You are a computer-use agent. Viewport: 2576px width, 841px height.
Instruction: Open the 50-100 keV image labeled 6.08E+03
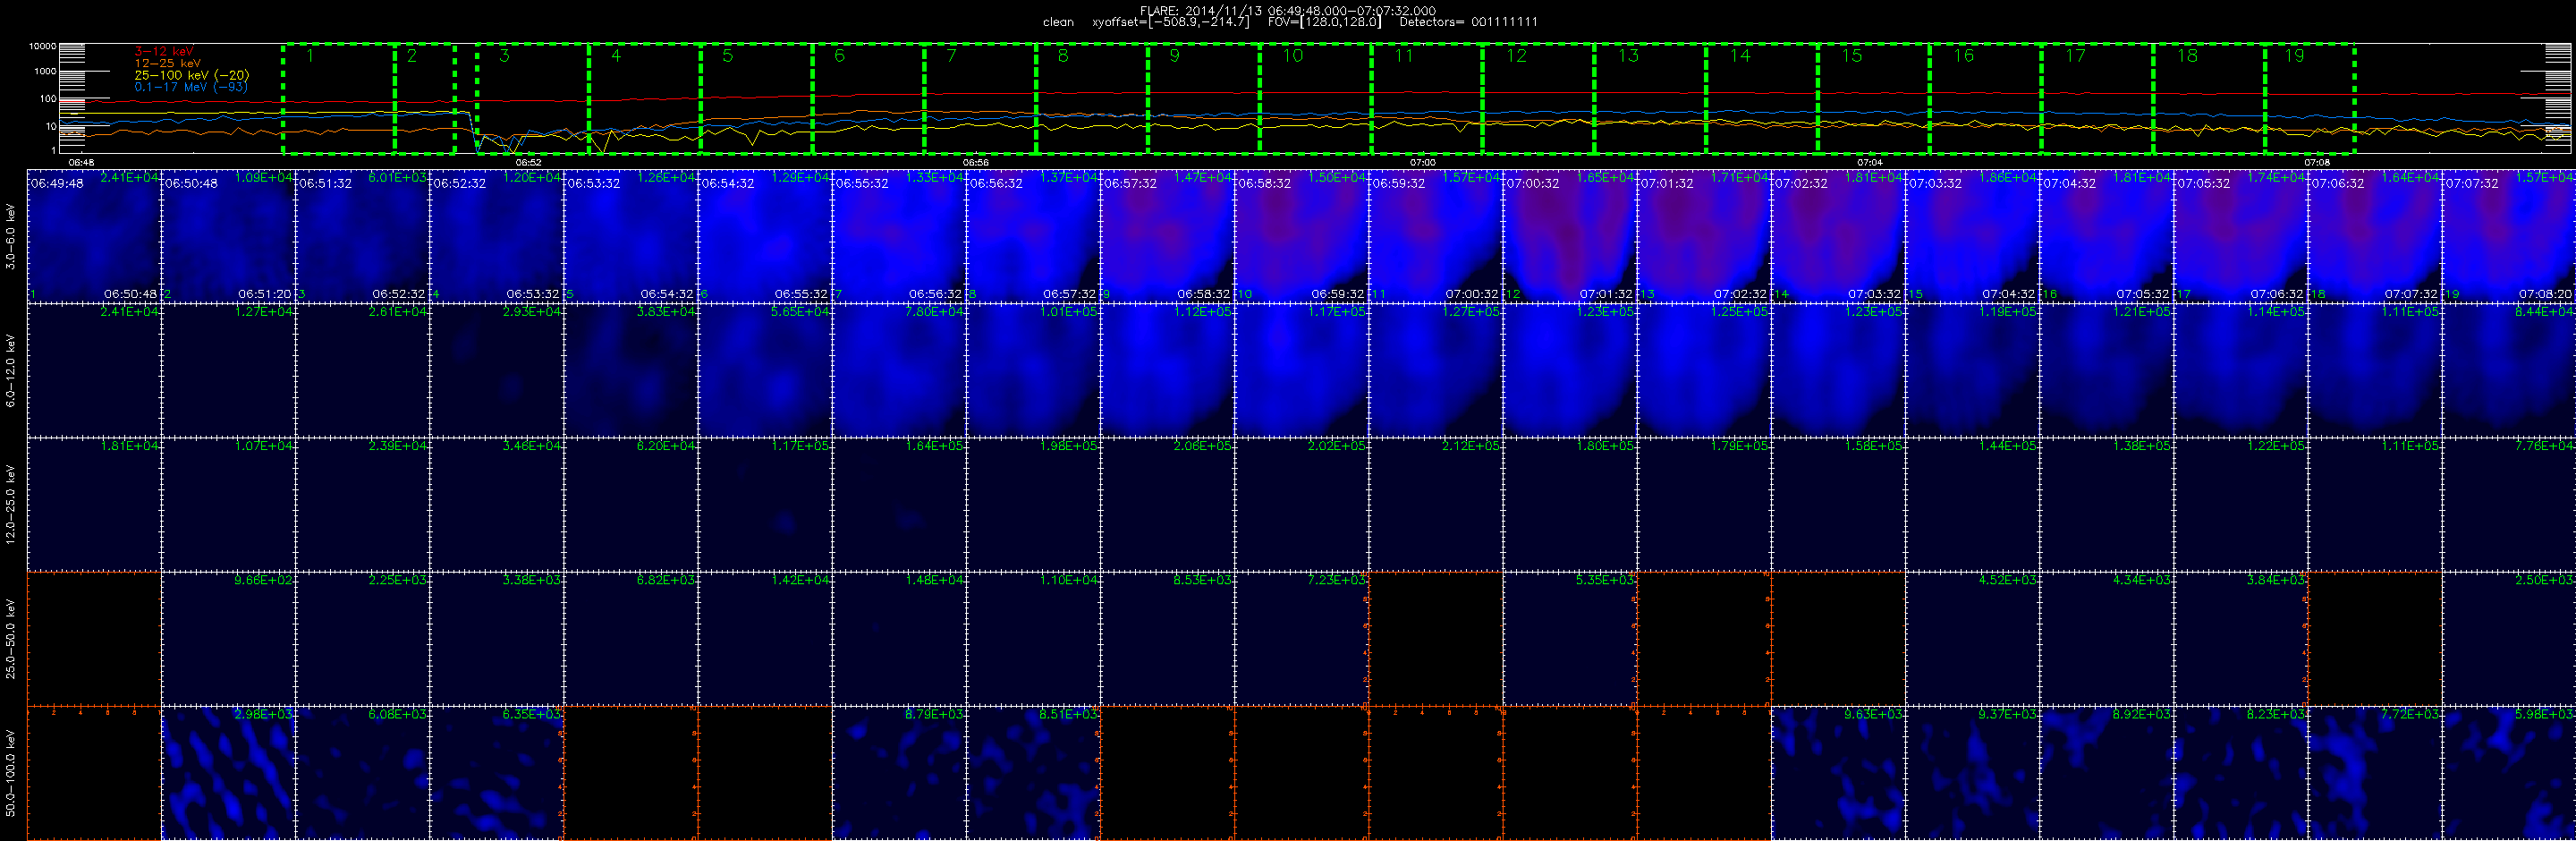click(362, 773)
